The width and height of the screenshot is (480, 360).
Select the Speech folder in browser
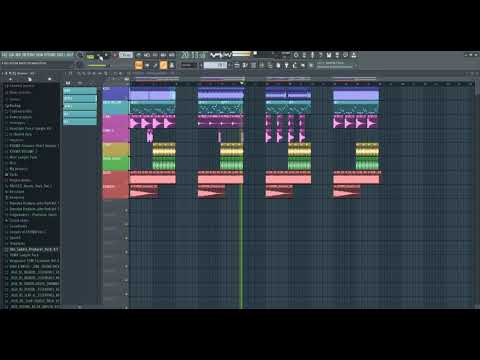pos(15,238)
